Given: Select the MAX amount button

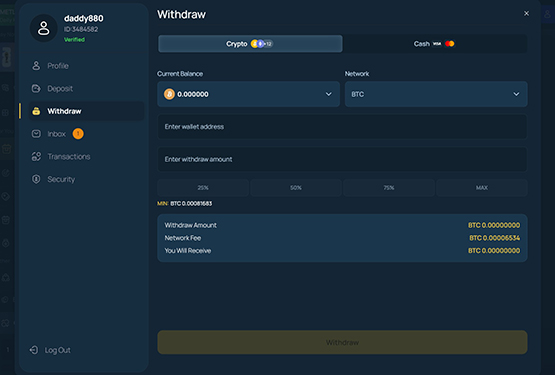Looking at the screenshot, I should click(x=482, y=188).
